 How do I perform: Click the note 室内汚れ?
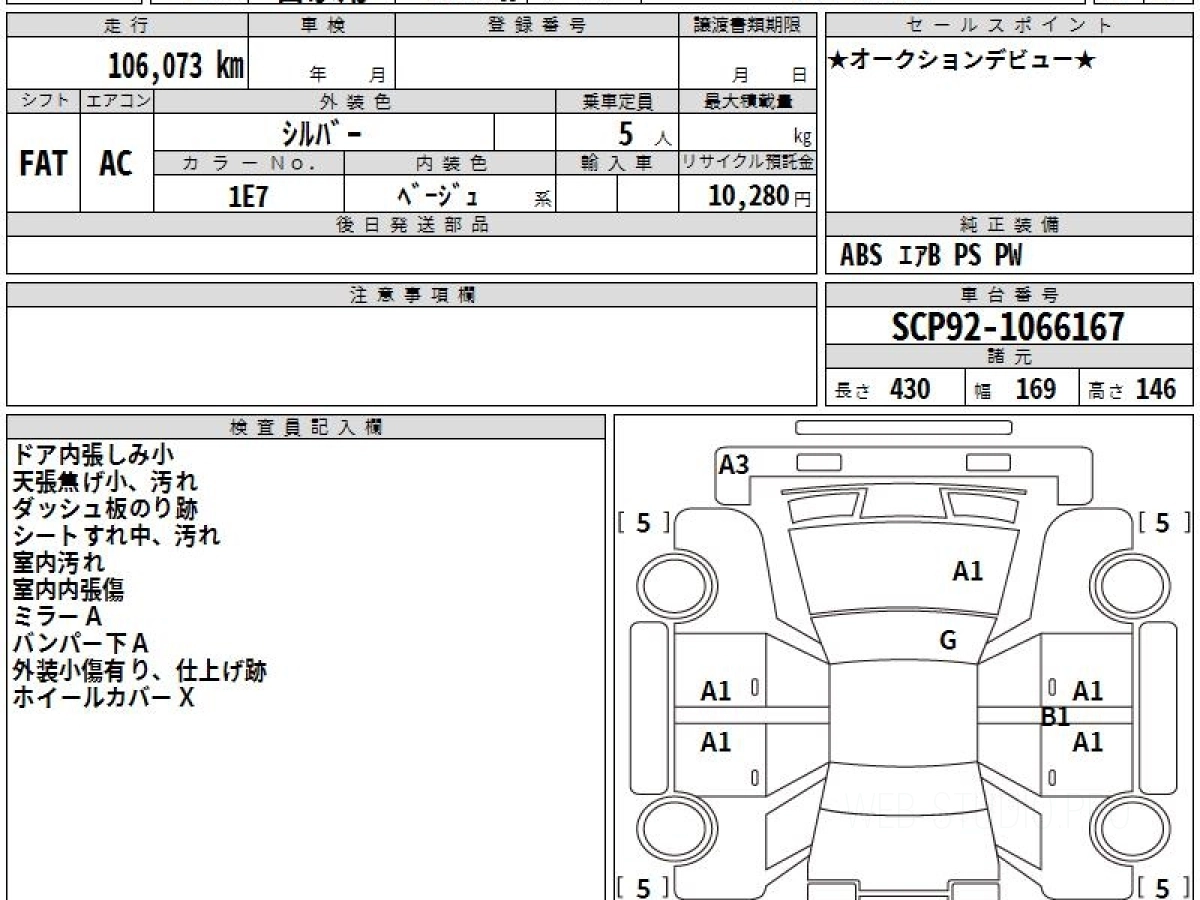coord(59,563)
